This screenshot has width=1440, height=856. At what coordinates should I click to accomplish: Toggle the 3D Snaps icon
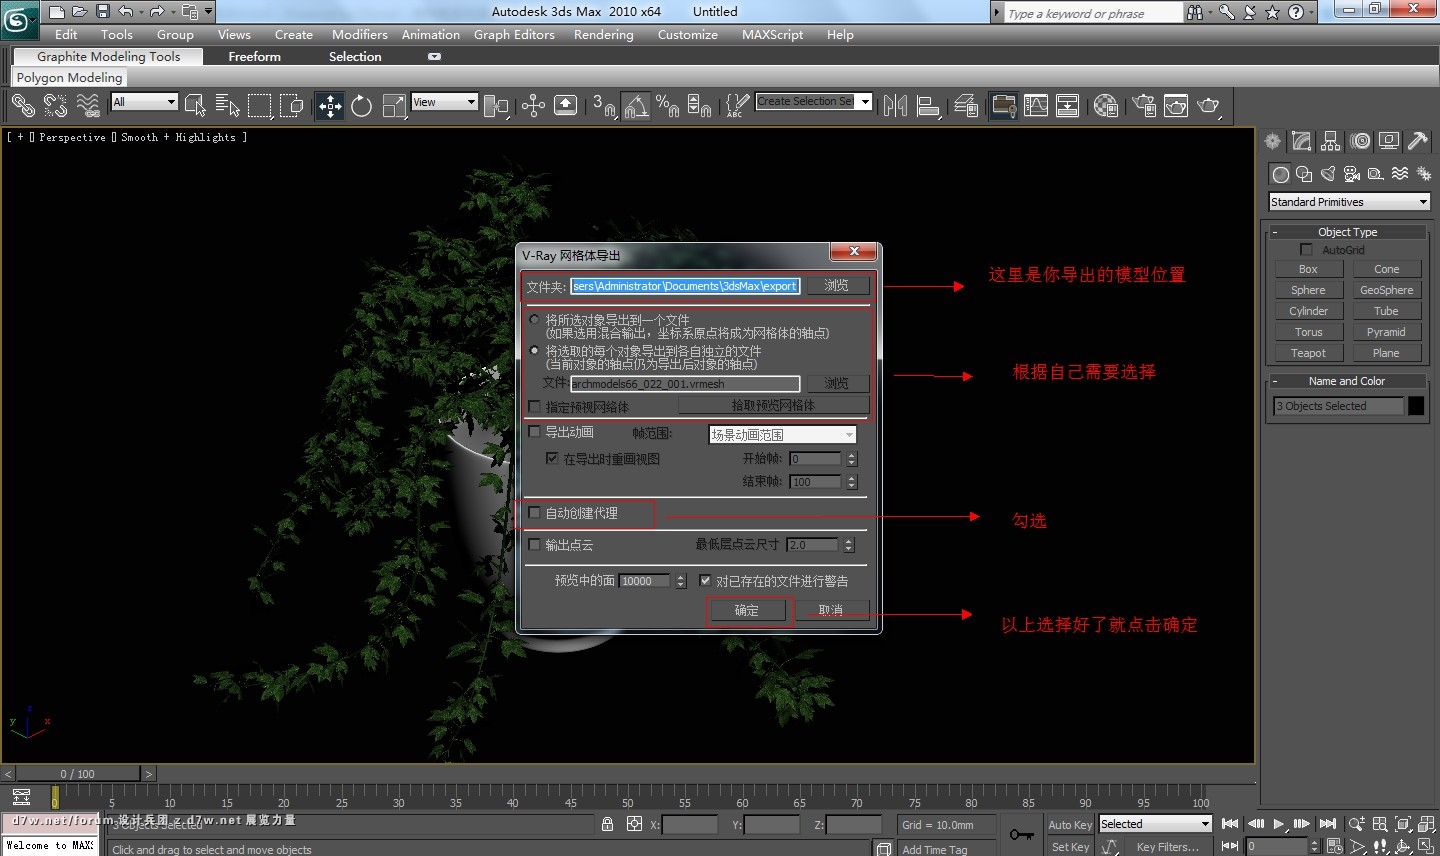tap(604, 105)
